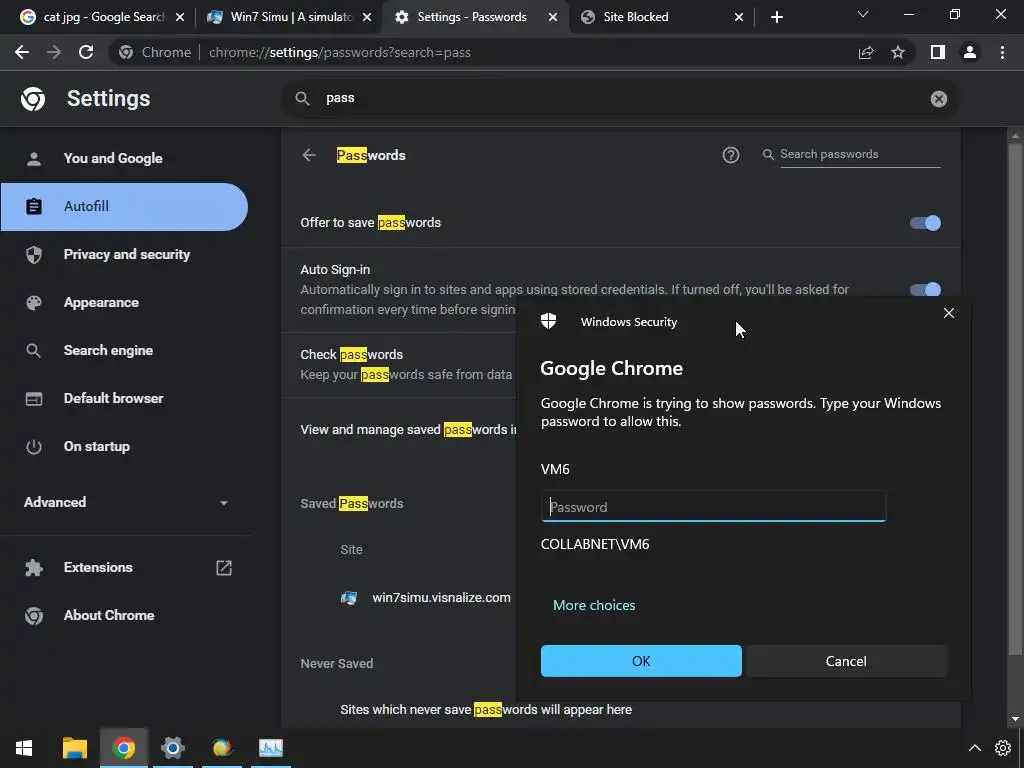
Task: Click the address bar URL
Action: click(340, 52)
